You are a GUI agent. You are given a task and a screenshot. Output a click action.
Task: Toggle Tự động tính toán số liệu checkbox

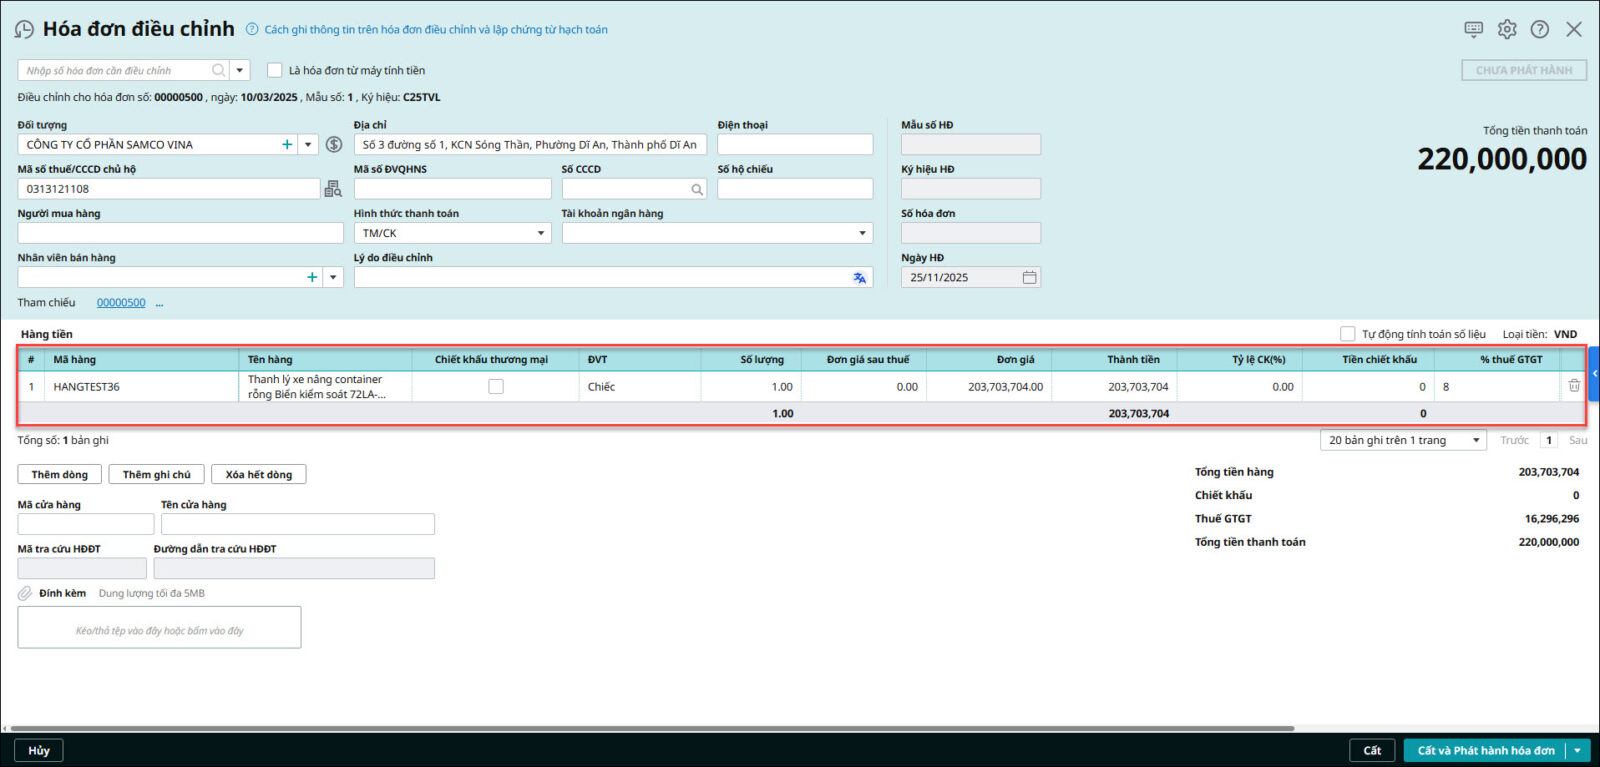pyautogui.click(x=1347, y=334)
